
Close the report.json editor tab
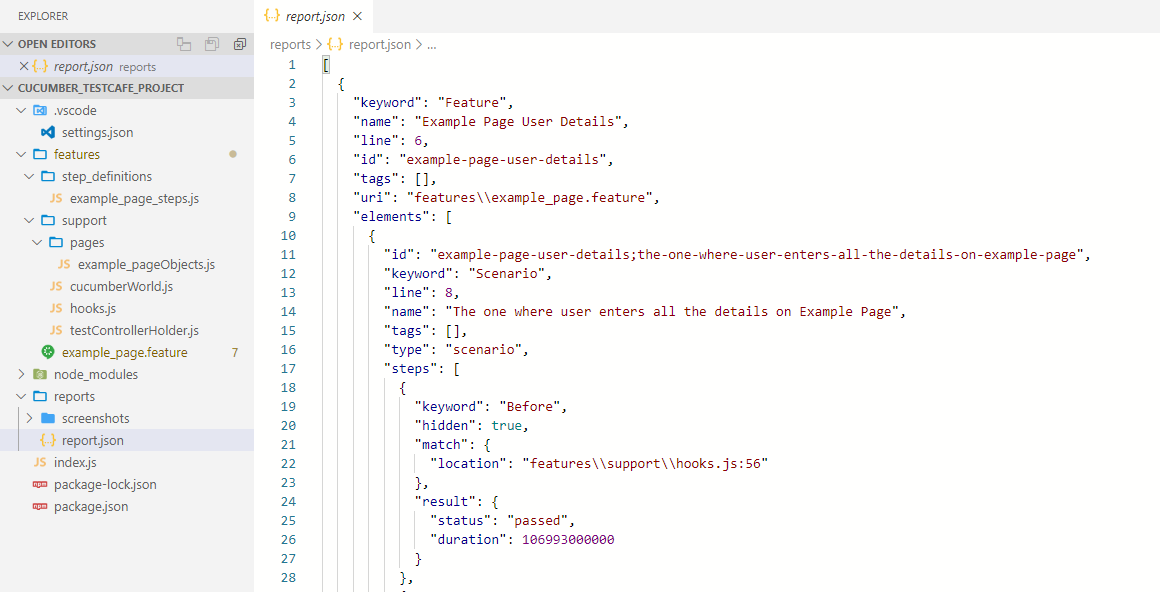[357, 16]
